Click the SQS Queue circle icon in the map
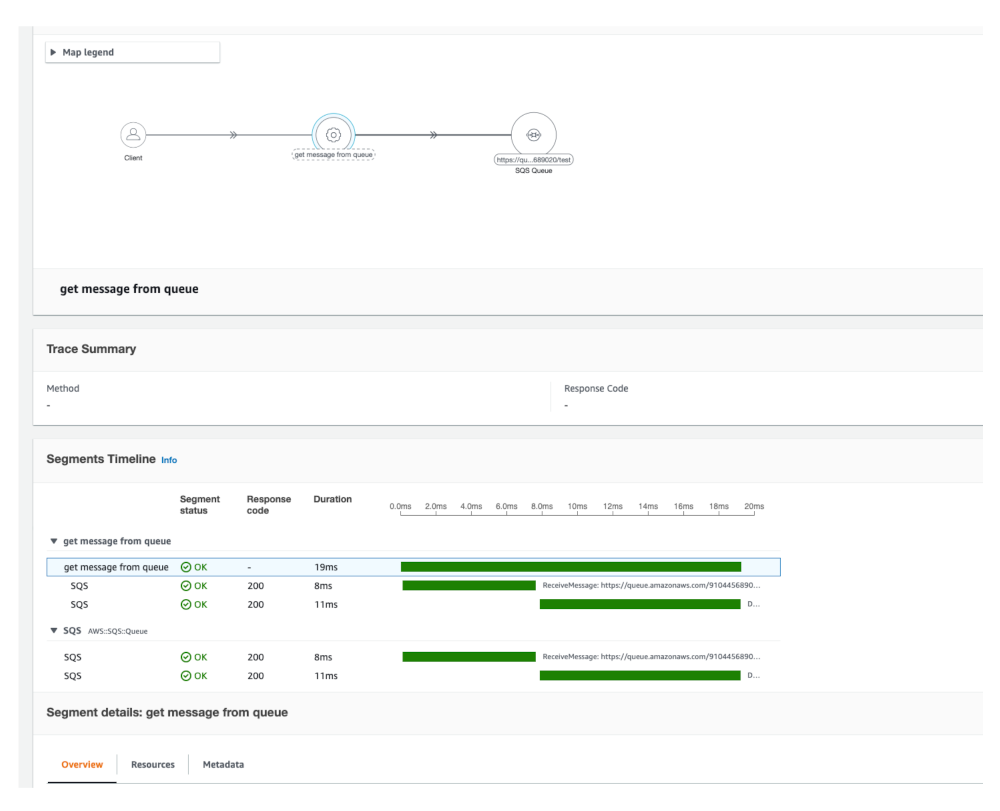 pyautogui.click(x=533, y=132)
